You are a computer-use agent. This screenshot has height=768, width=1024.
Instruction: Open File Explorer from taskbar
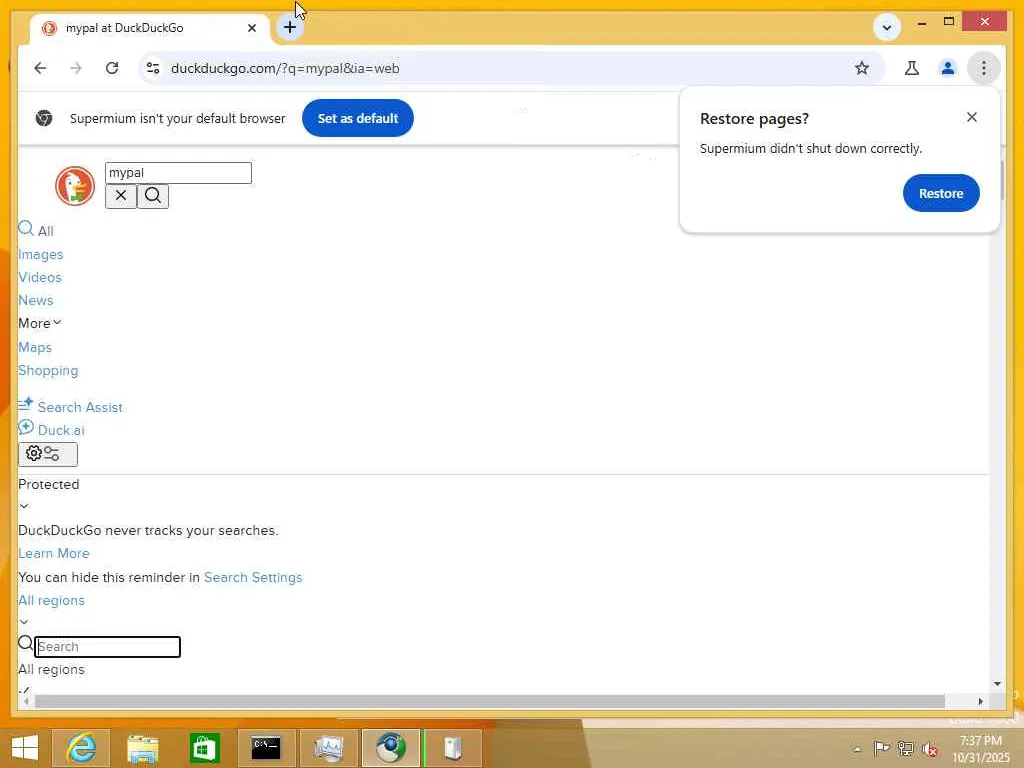pos(143,748)
